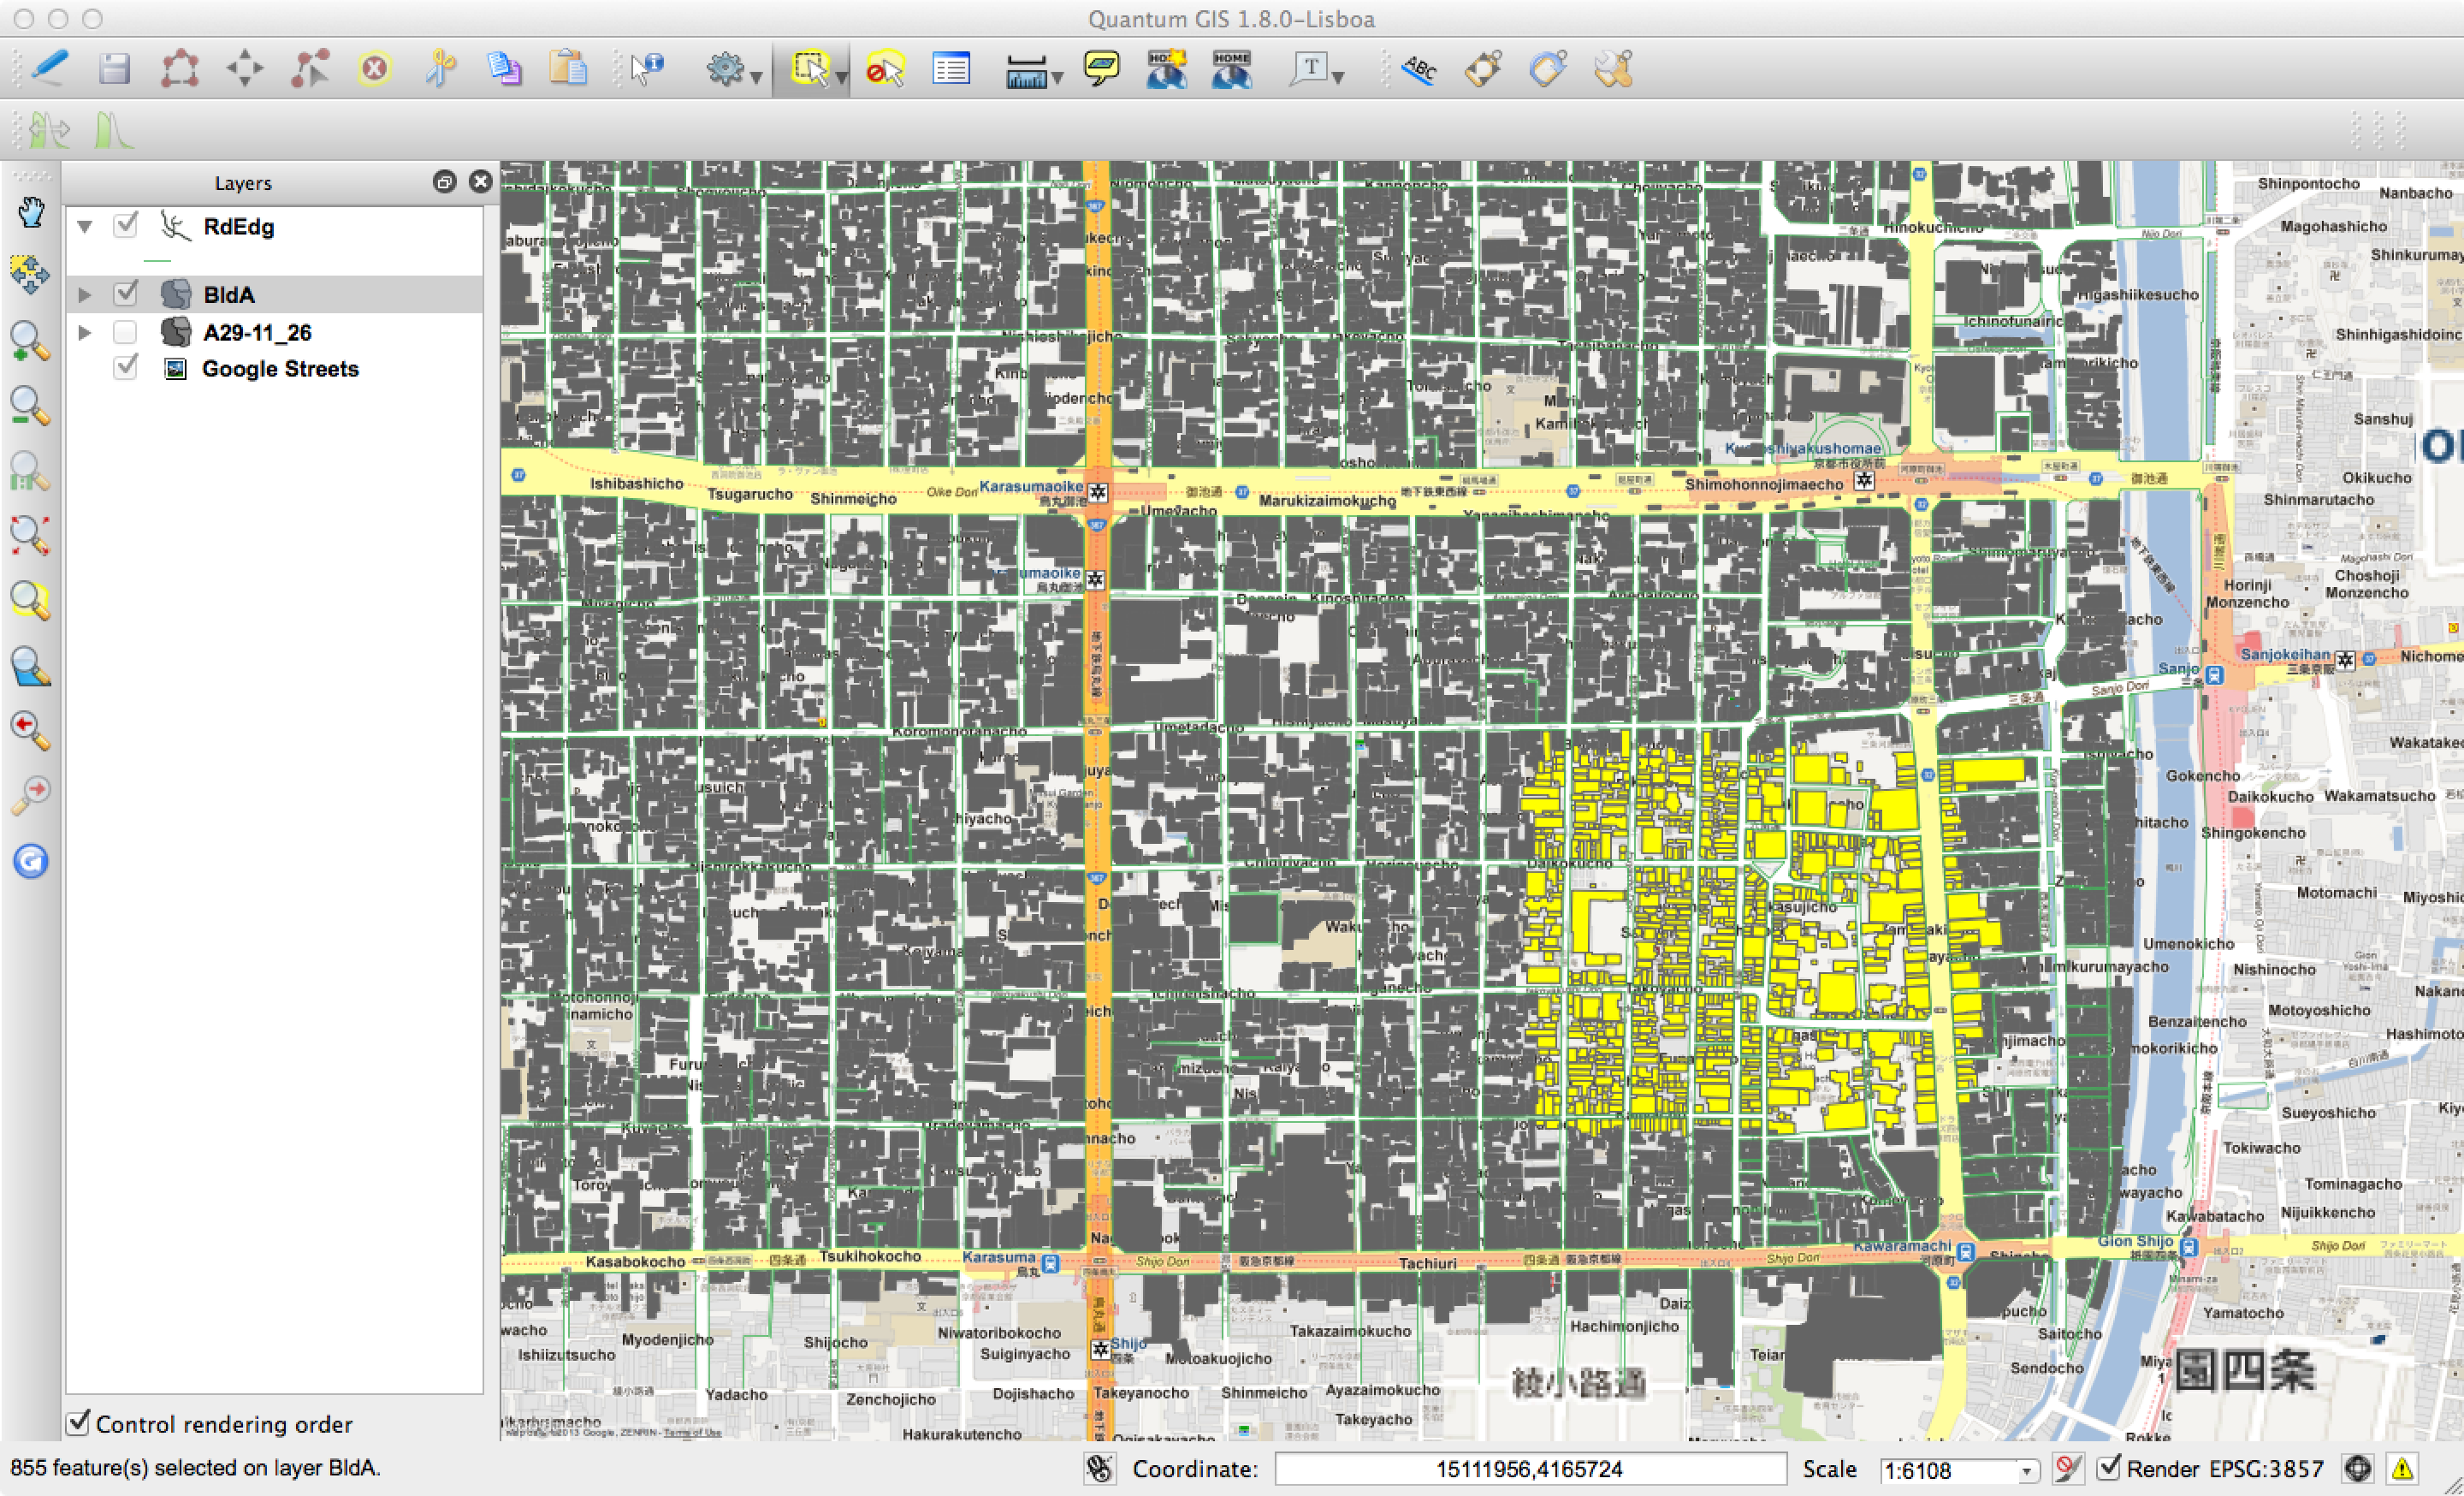
Task: Select the Zoom Out magnifier tool
Action: (x=30, y=406)
